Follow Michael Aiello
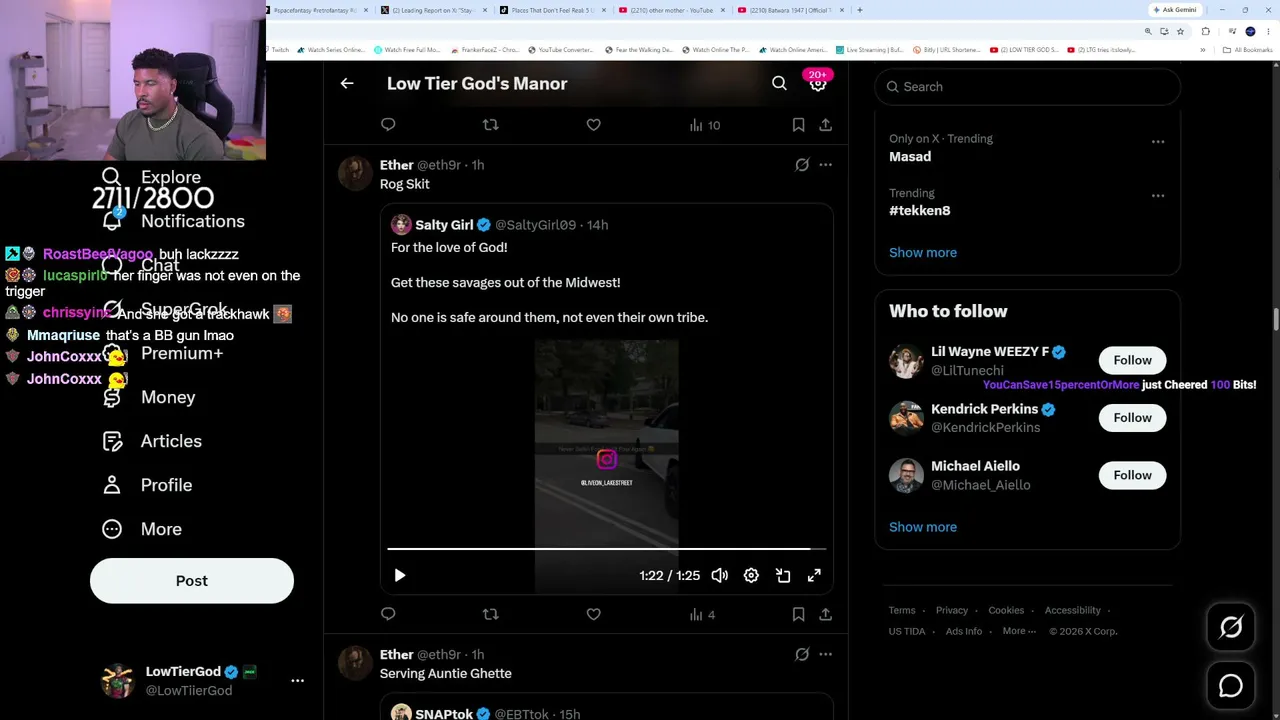 (x=1132, y=476)
